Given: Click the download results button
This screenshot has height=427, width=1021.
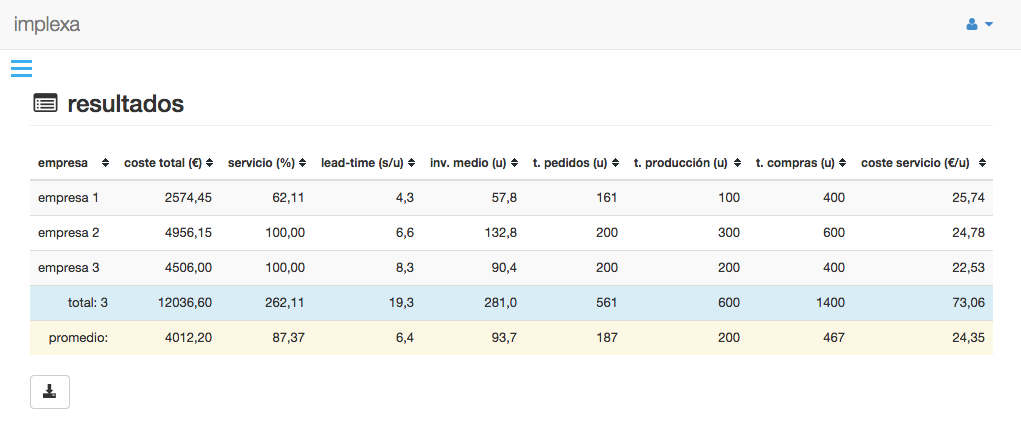Looking at the screenshot, I should pos(50,392).
